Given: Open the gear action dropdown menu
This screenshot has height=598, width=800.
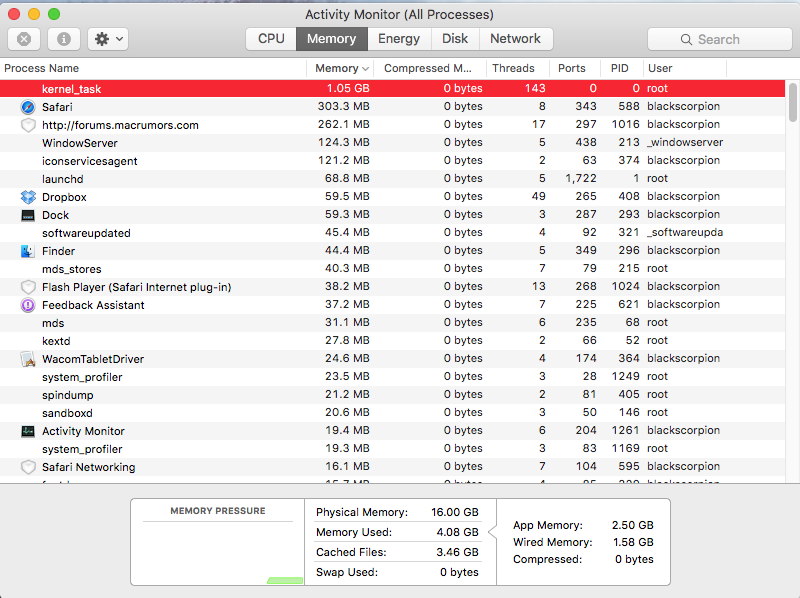Looking at the screenshot, I should pos(108,39).
